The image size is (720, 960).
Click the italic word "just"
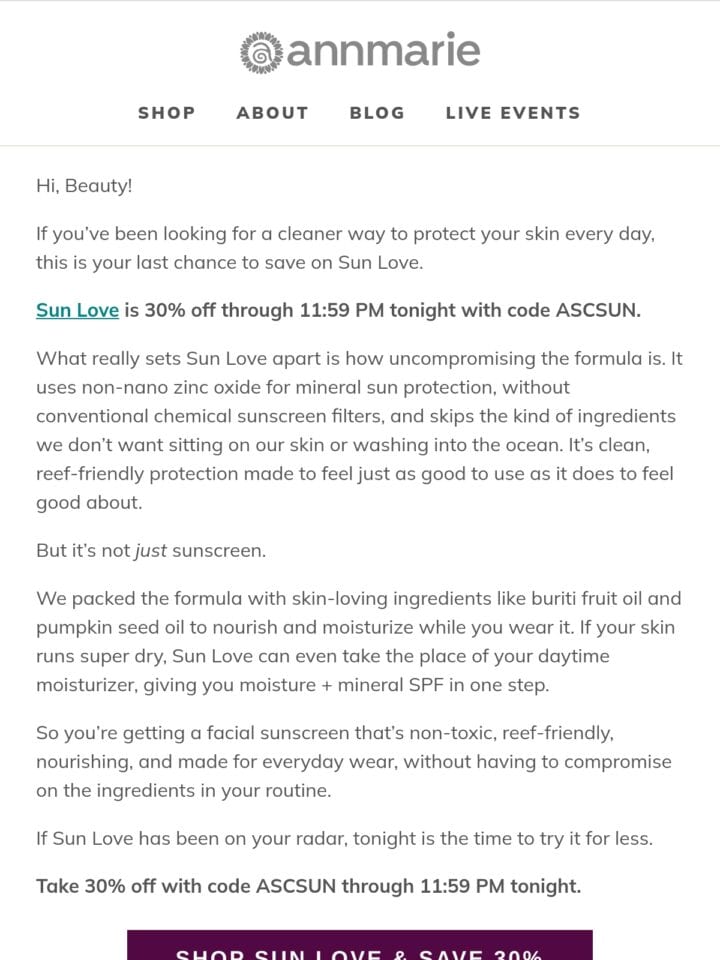coord(151,551)
